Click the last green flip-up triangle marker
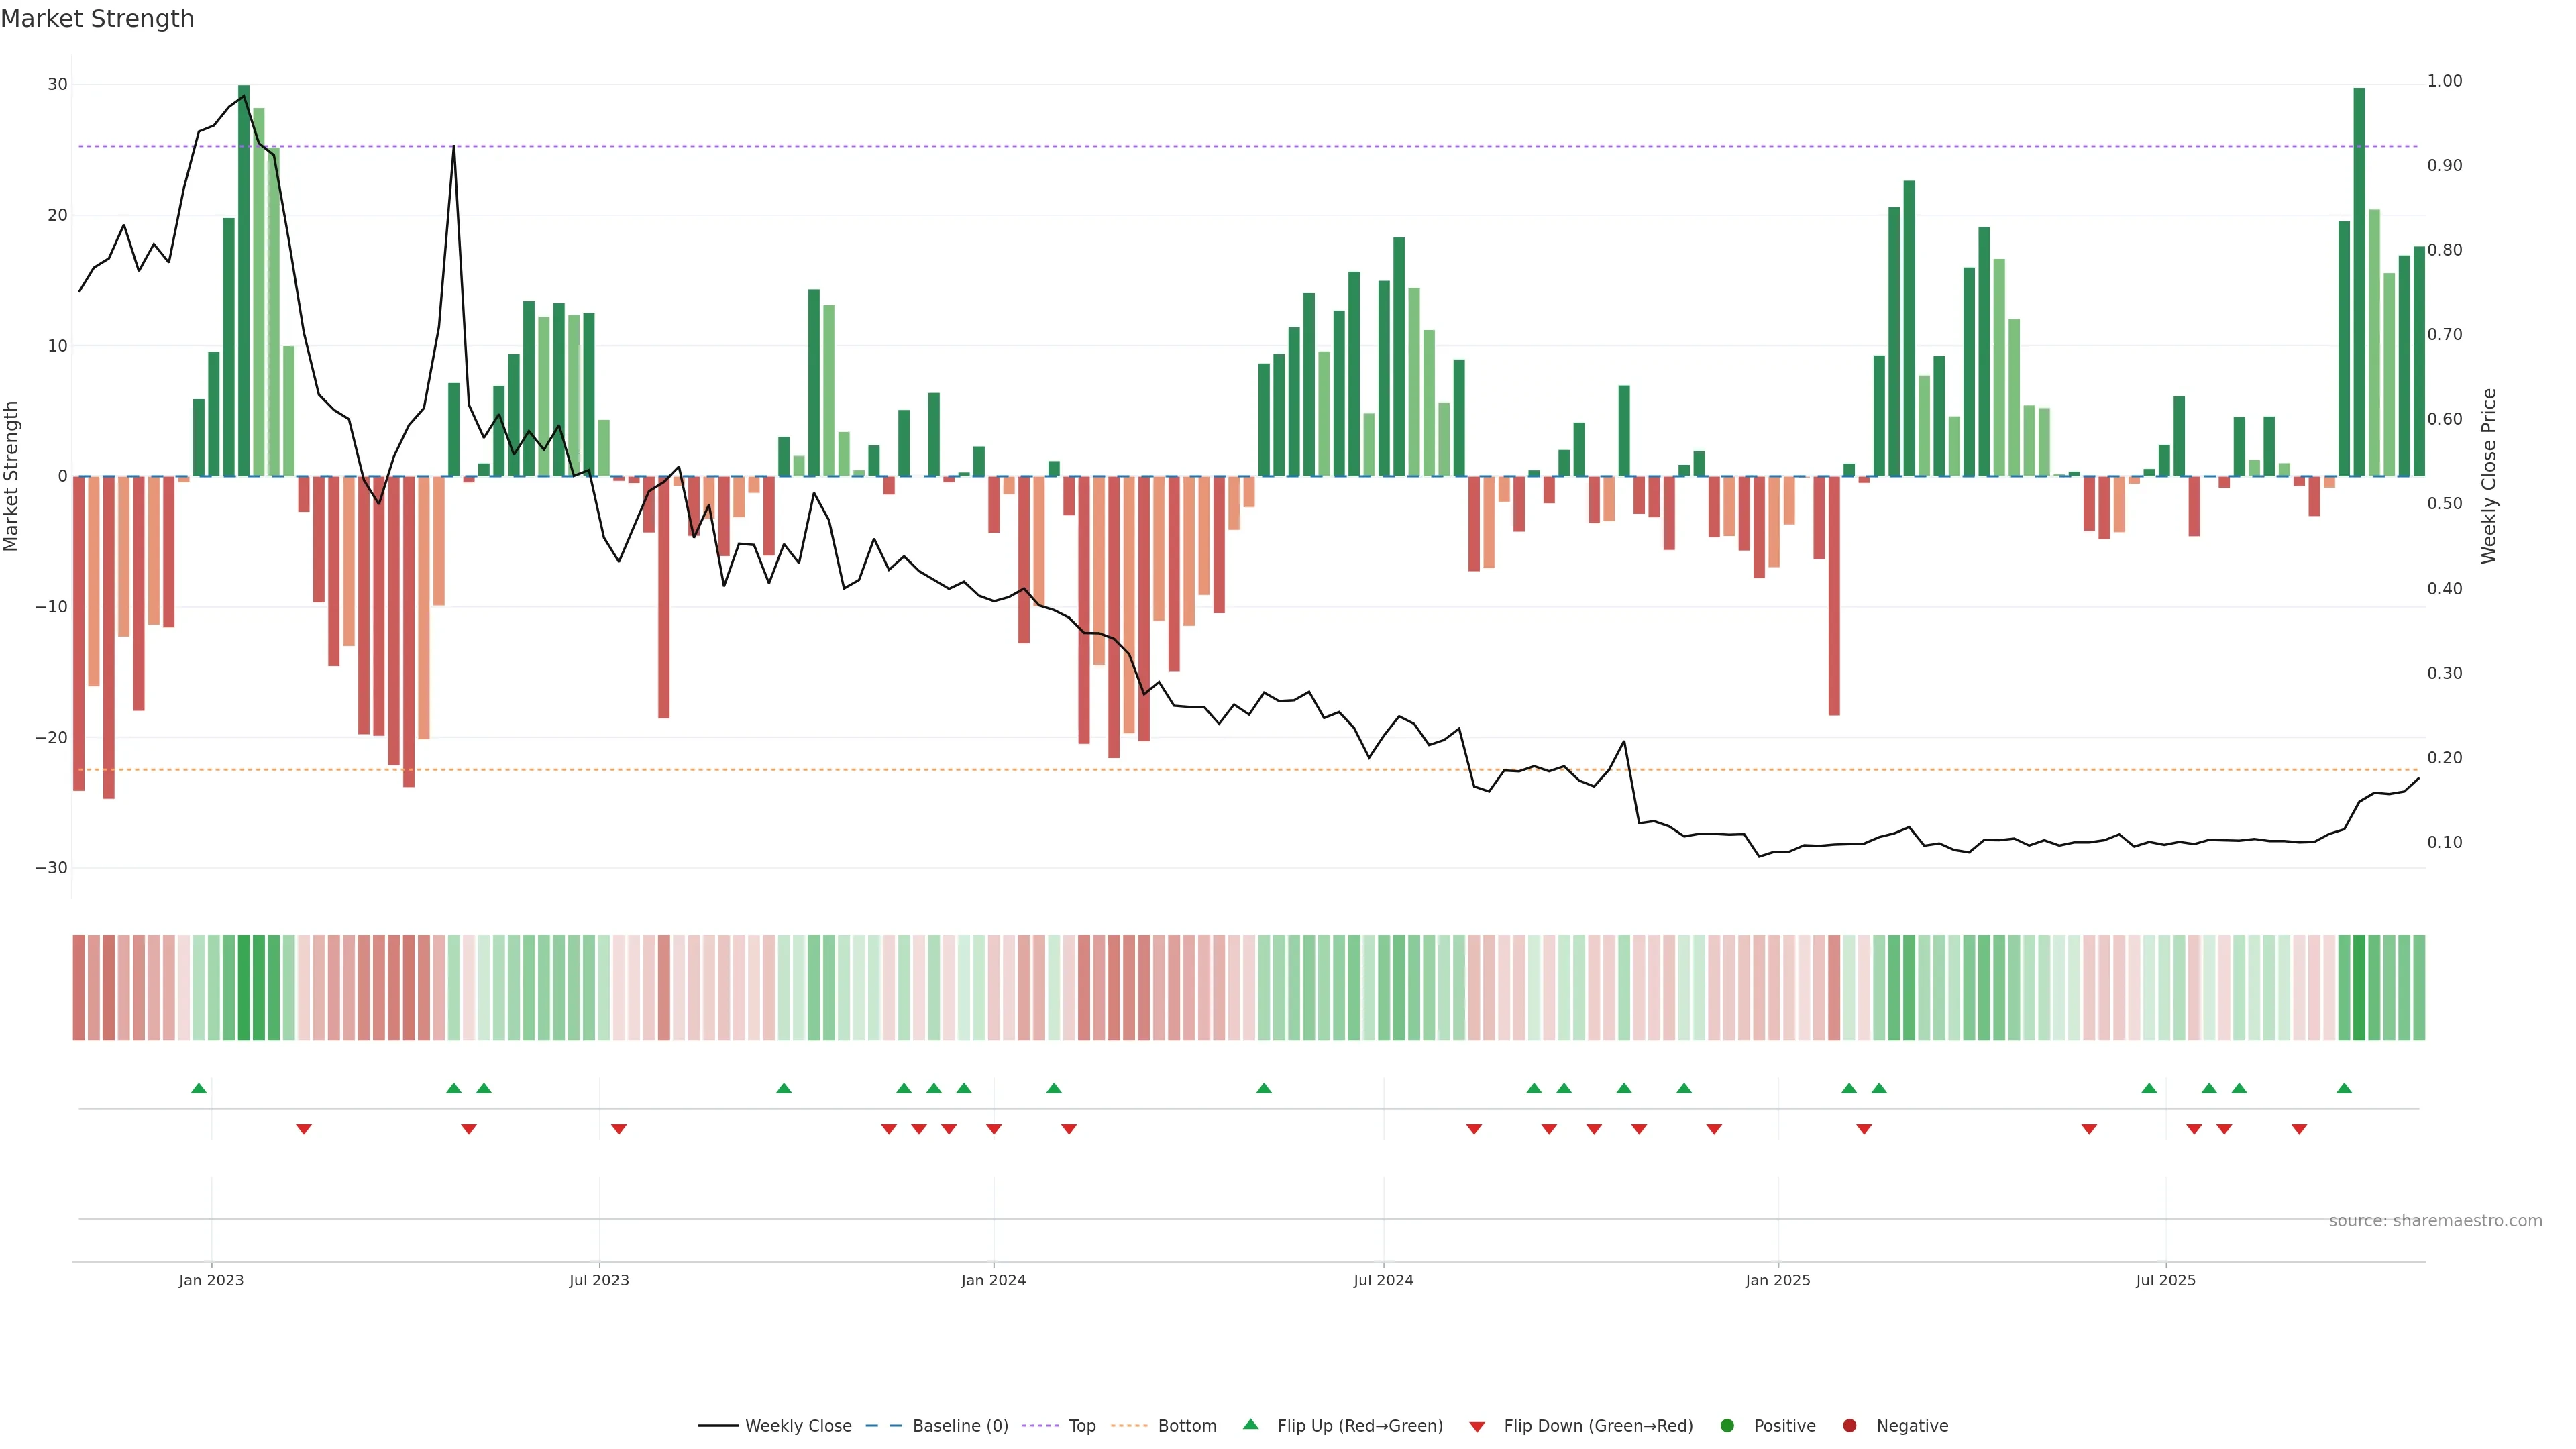2576x1449 pixels. tap(2344, 1088)
